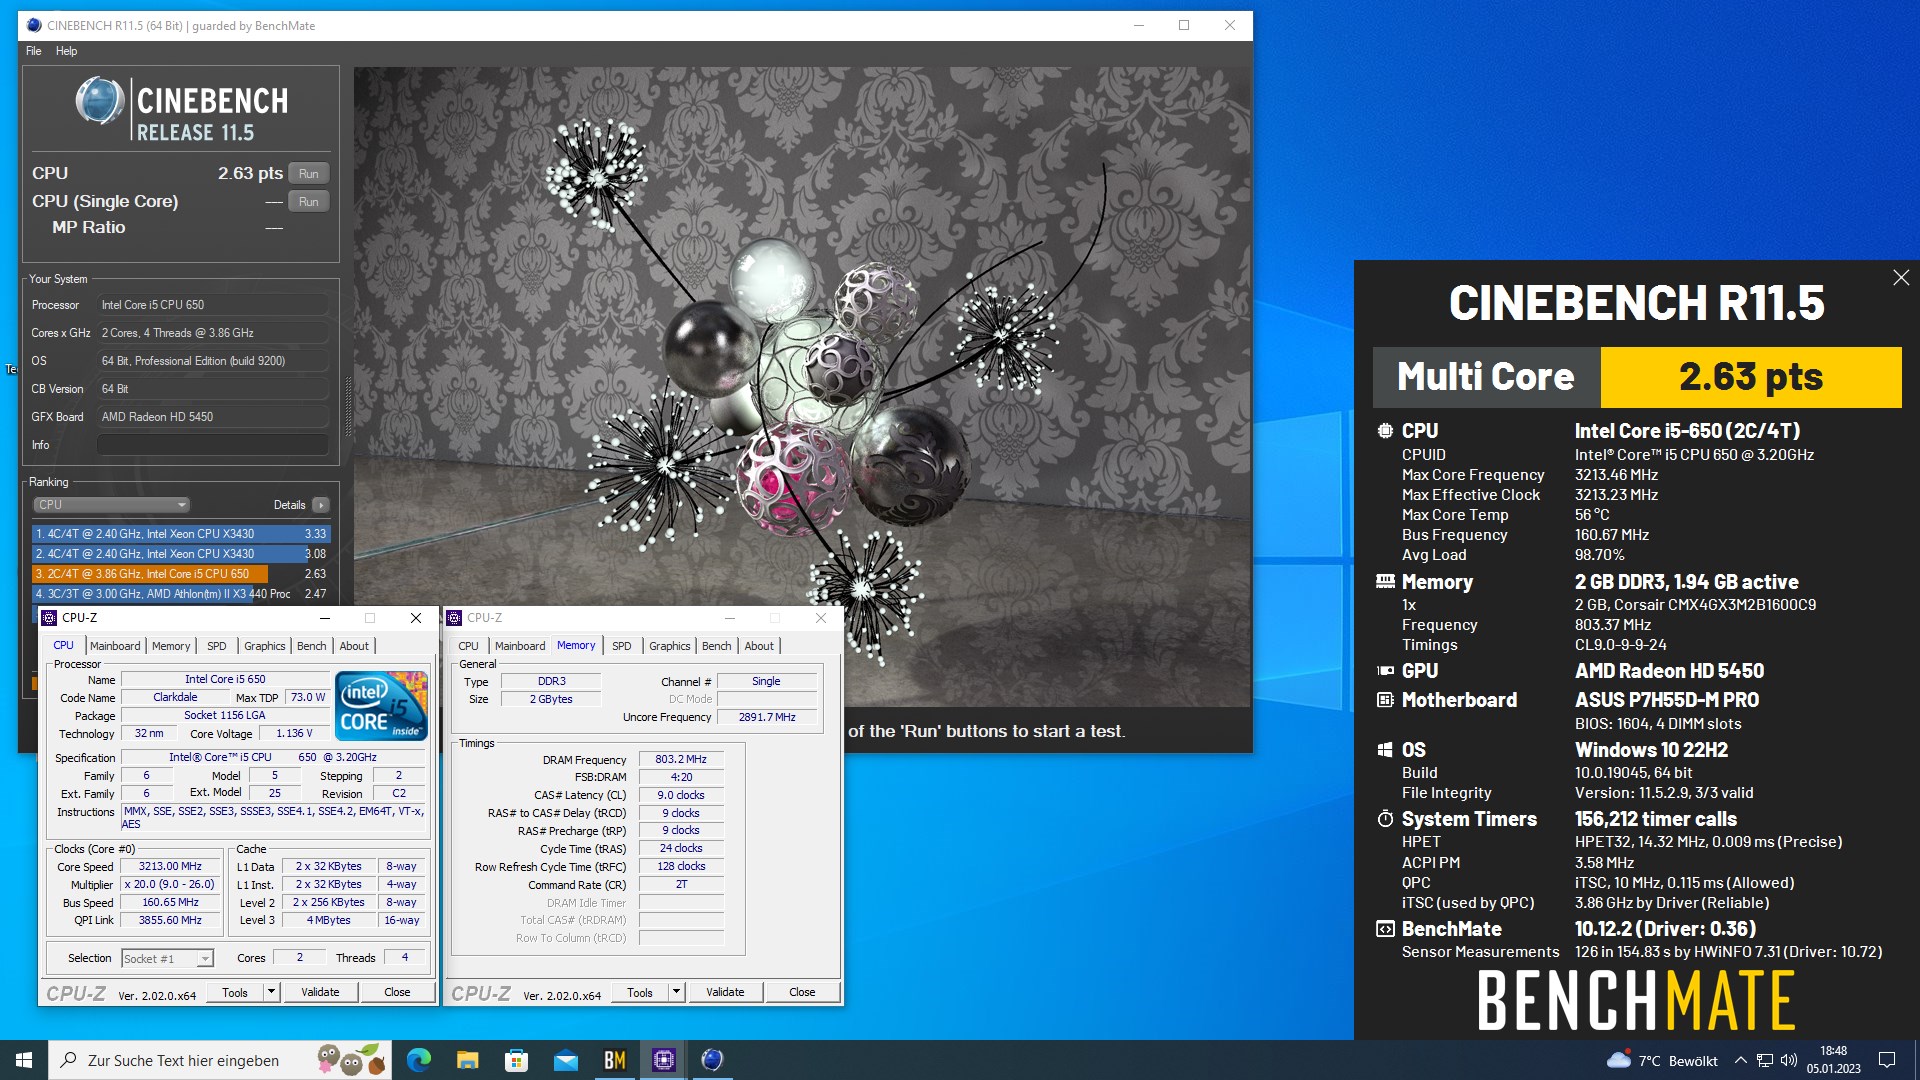This screenshot has width=1920, height=1080.
Task: Click the BenchMate Motherboard icon
Action: [1385, 700]
